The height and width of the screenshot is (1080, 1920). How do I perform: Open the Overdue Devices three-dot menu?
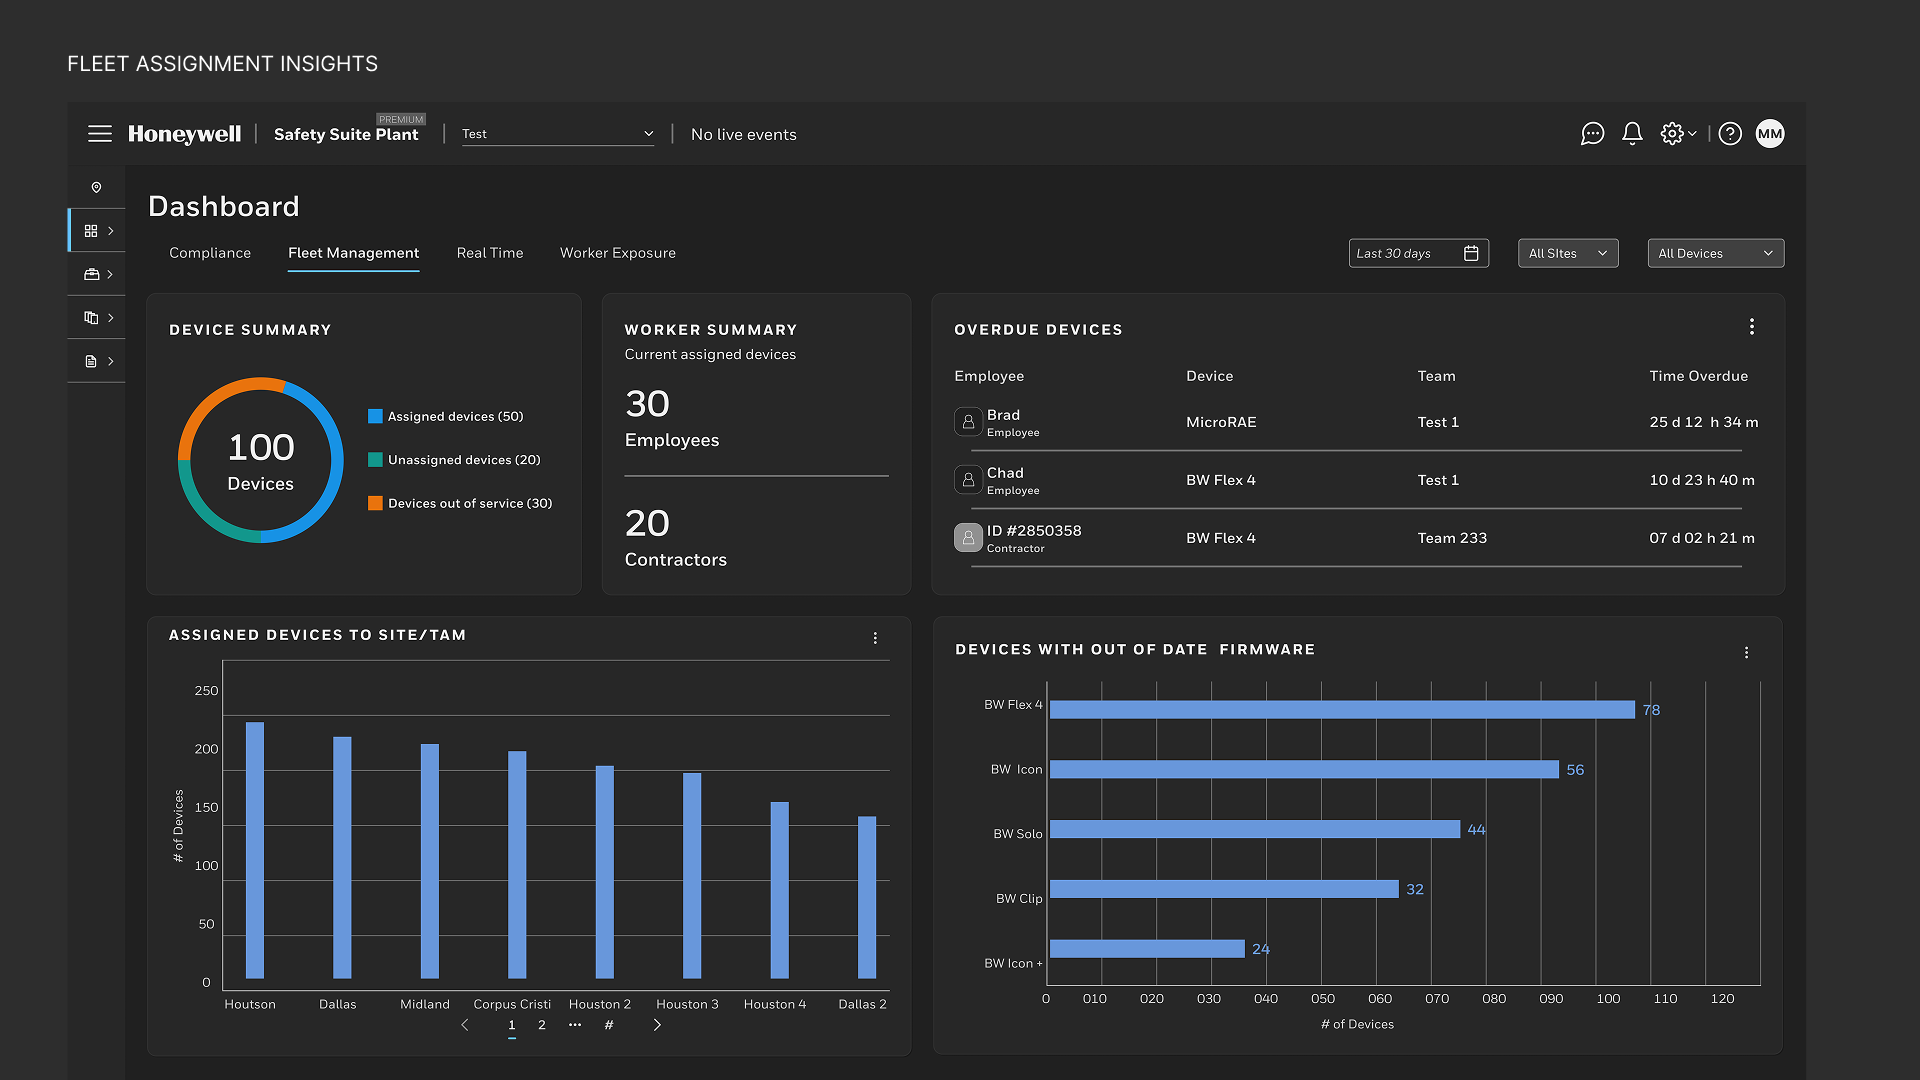click(x=1751, y=327)
